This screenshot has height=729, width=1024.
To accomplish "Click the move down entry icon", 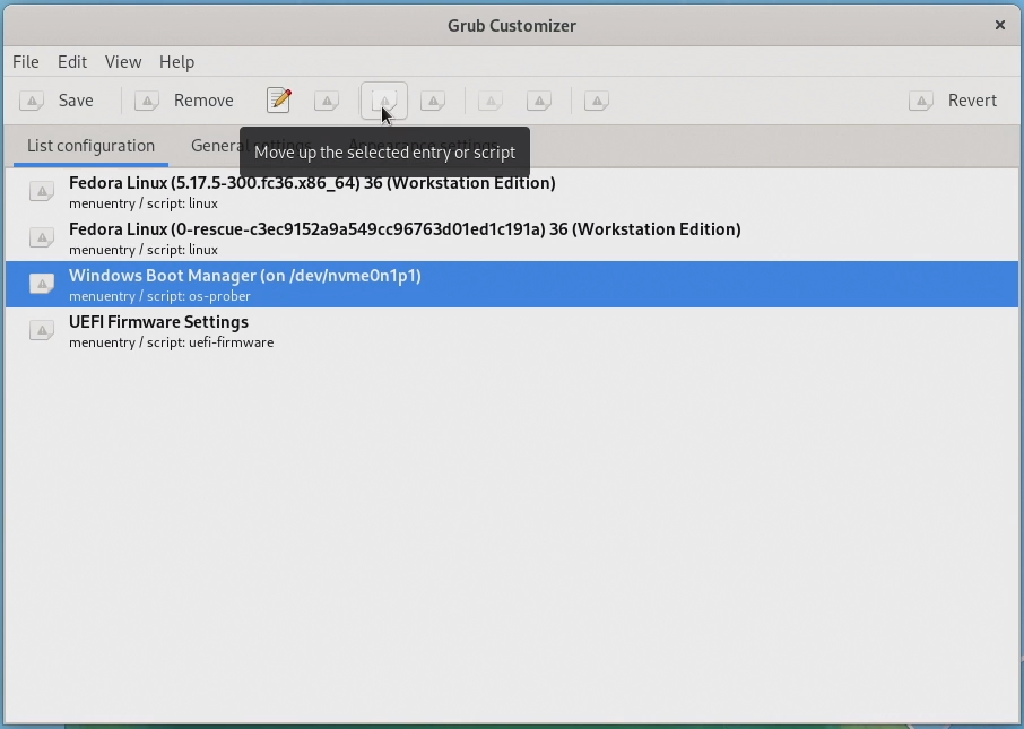I will tap(433, 100).
